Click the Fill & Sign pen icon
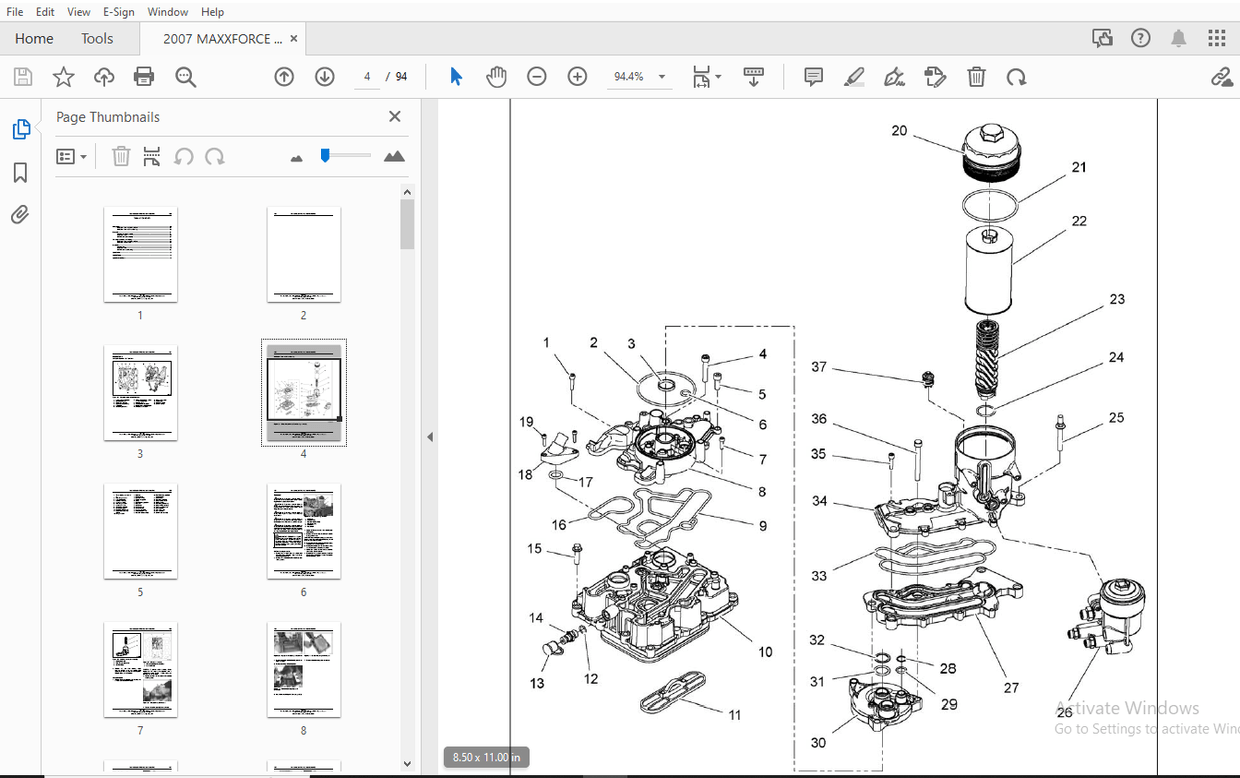 (894, 76)
